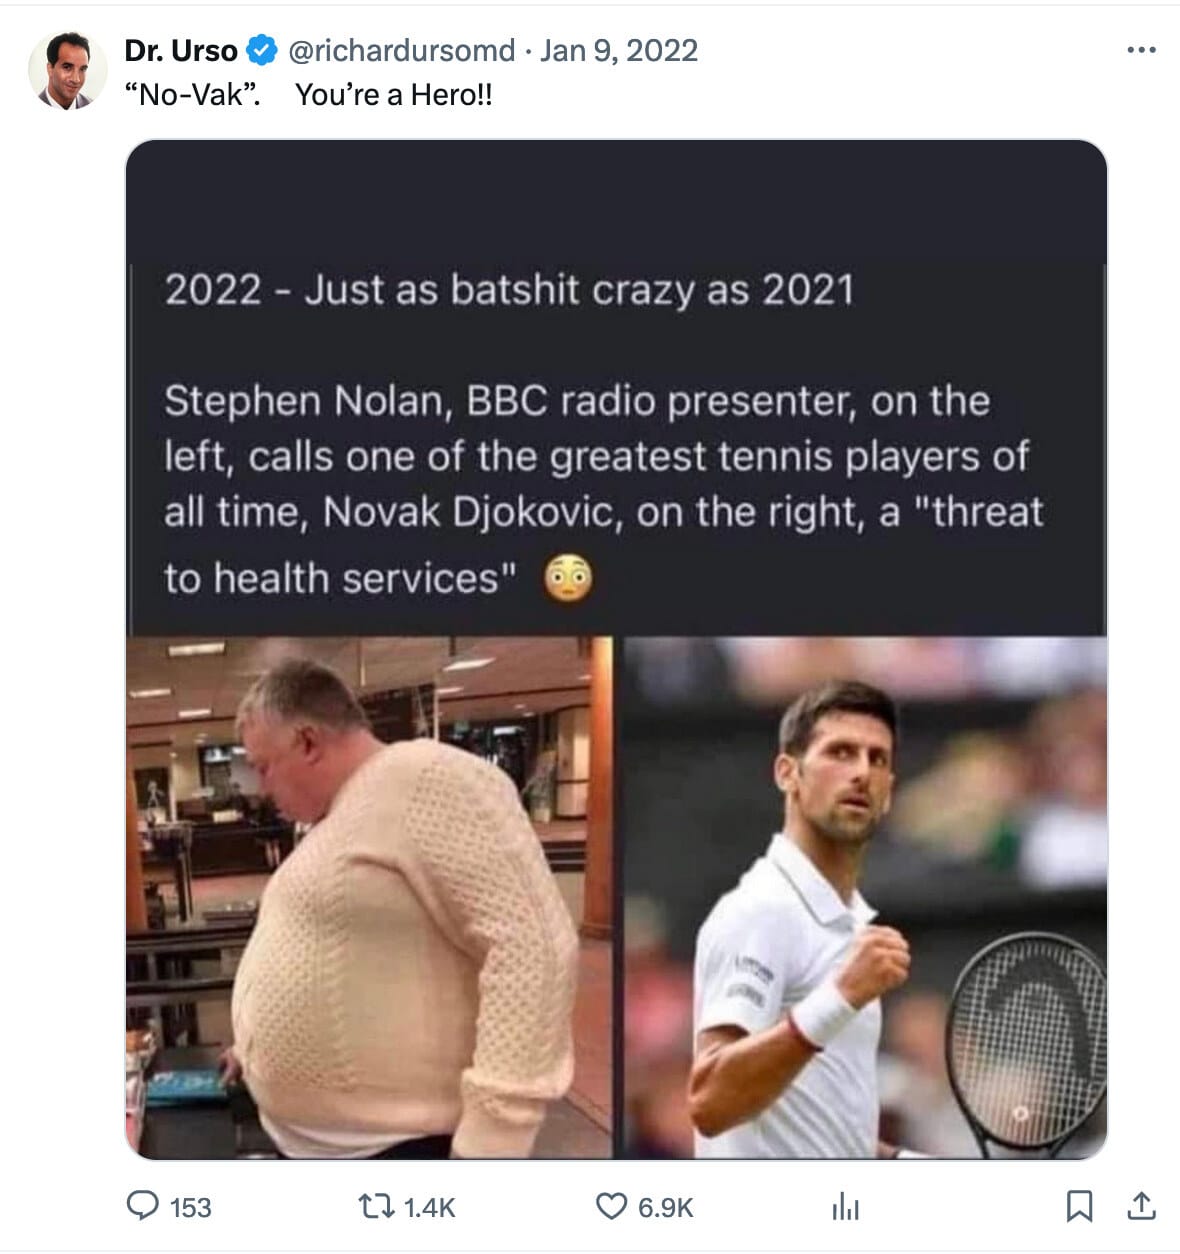Open the left photo of man in cream sweater

tap(369, 897)
